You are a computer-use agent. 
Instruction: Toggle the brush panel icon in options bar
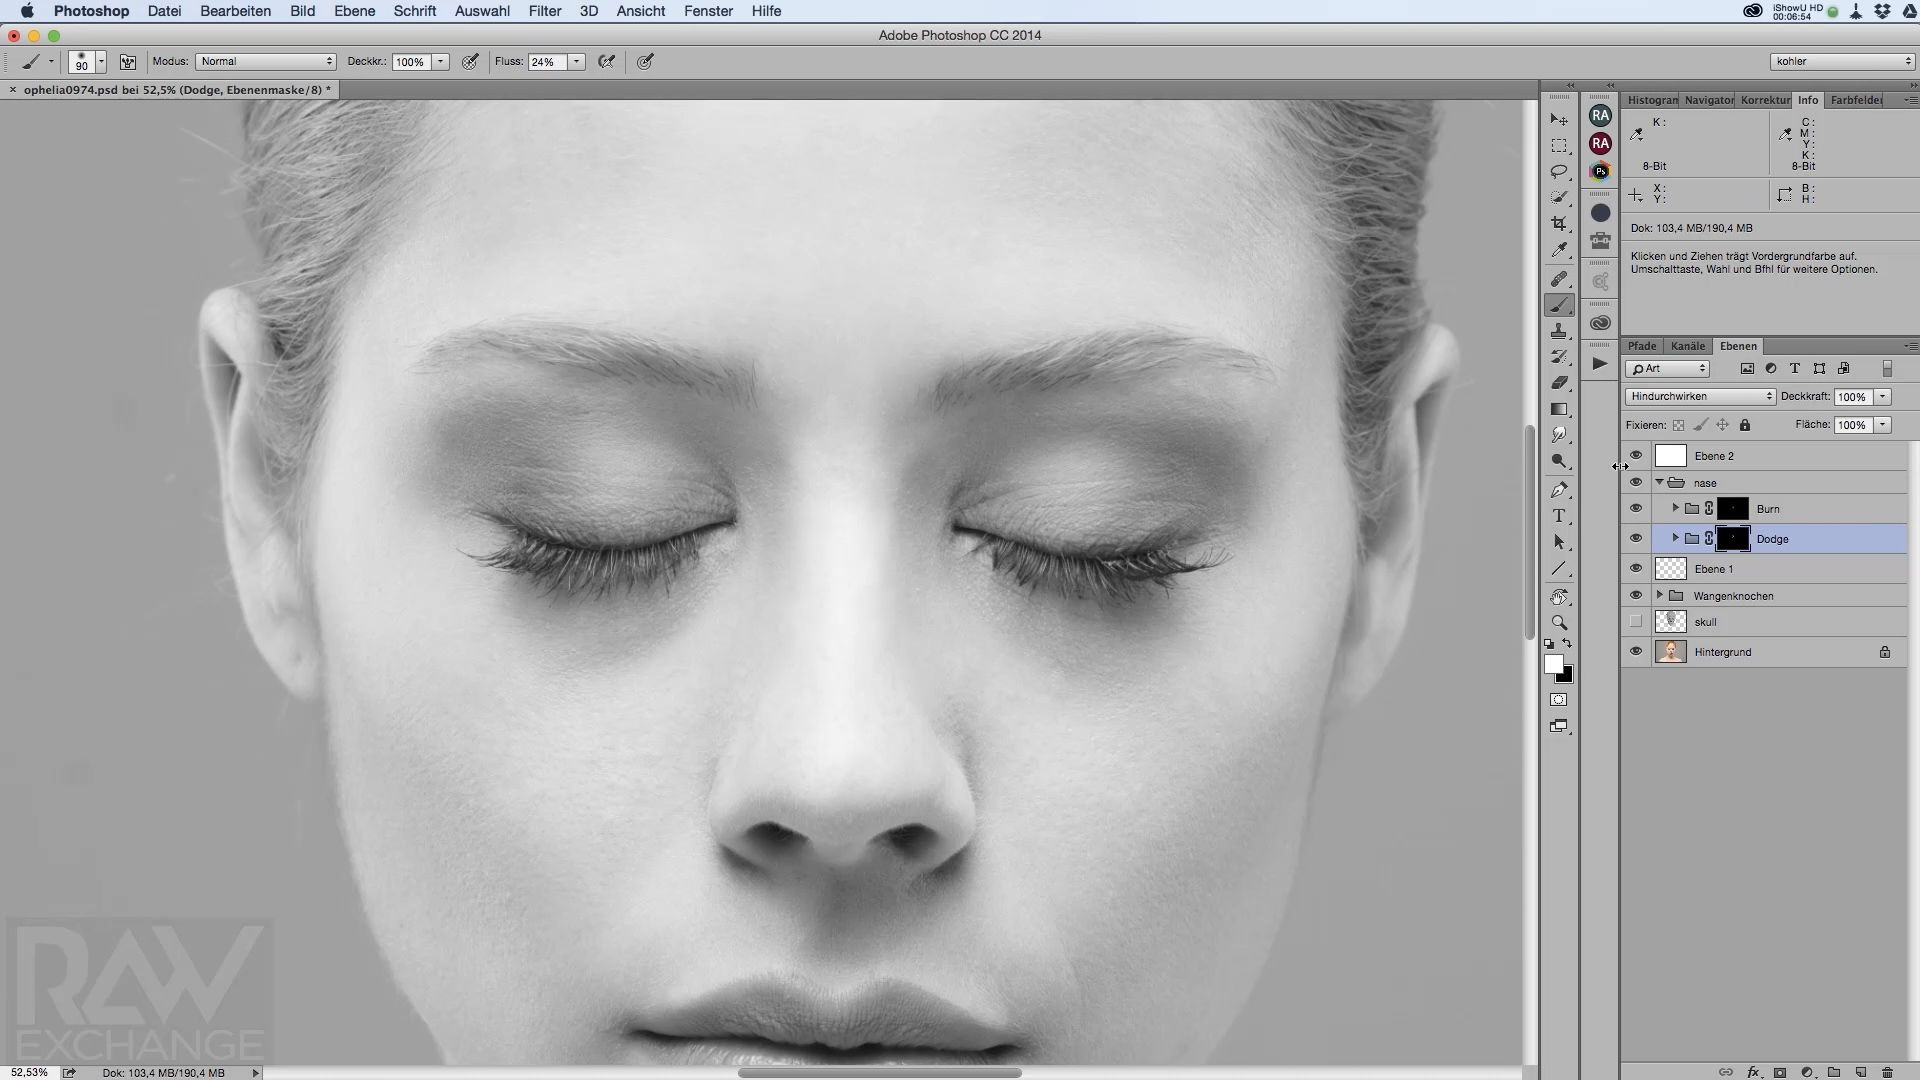(x=128, y=62)
